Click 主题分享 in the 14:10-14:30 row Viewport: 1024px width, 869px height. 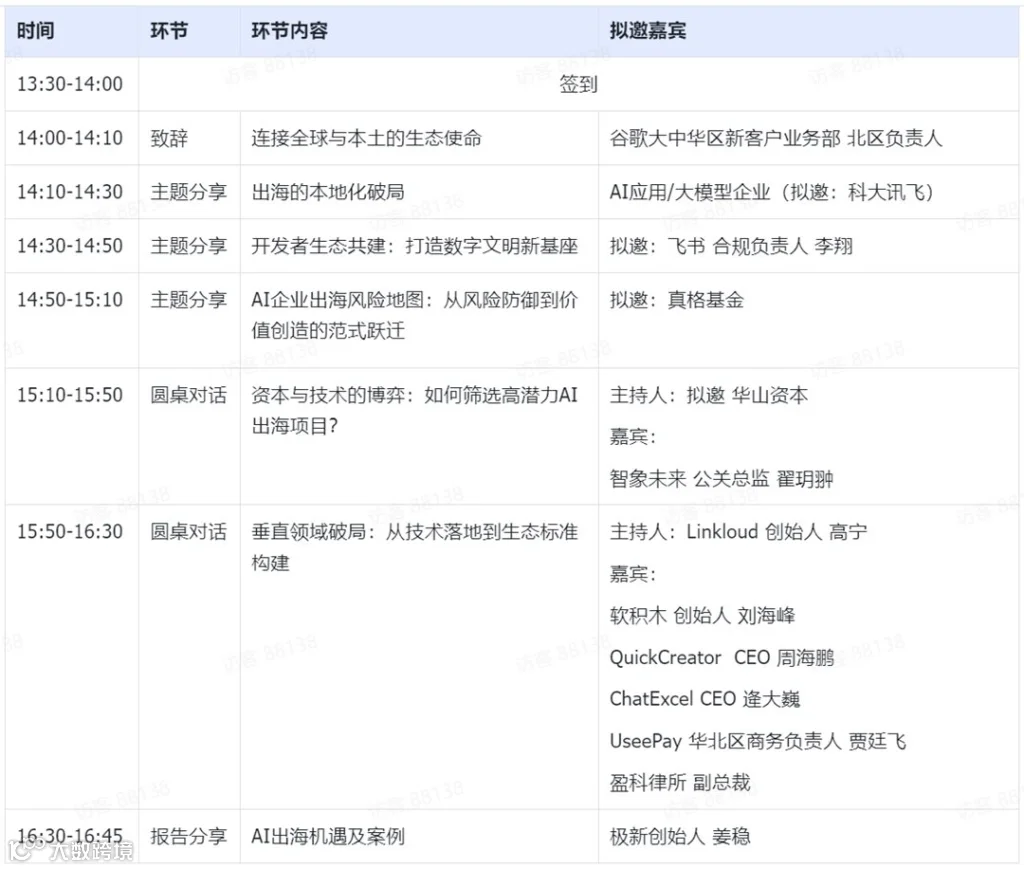point(189,192)
